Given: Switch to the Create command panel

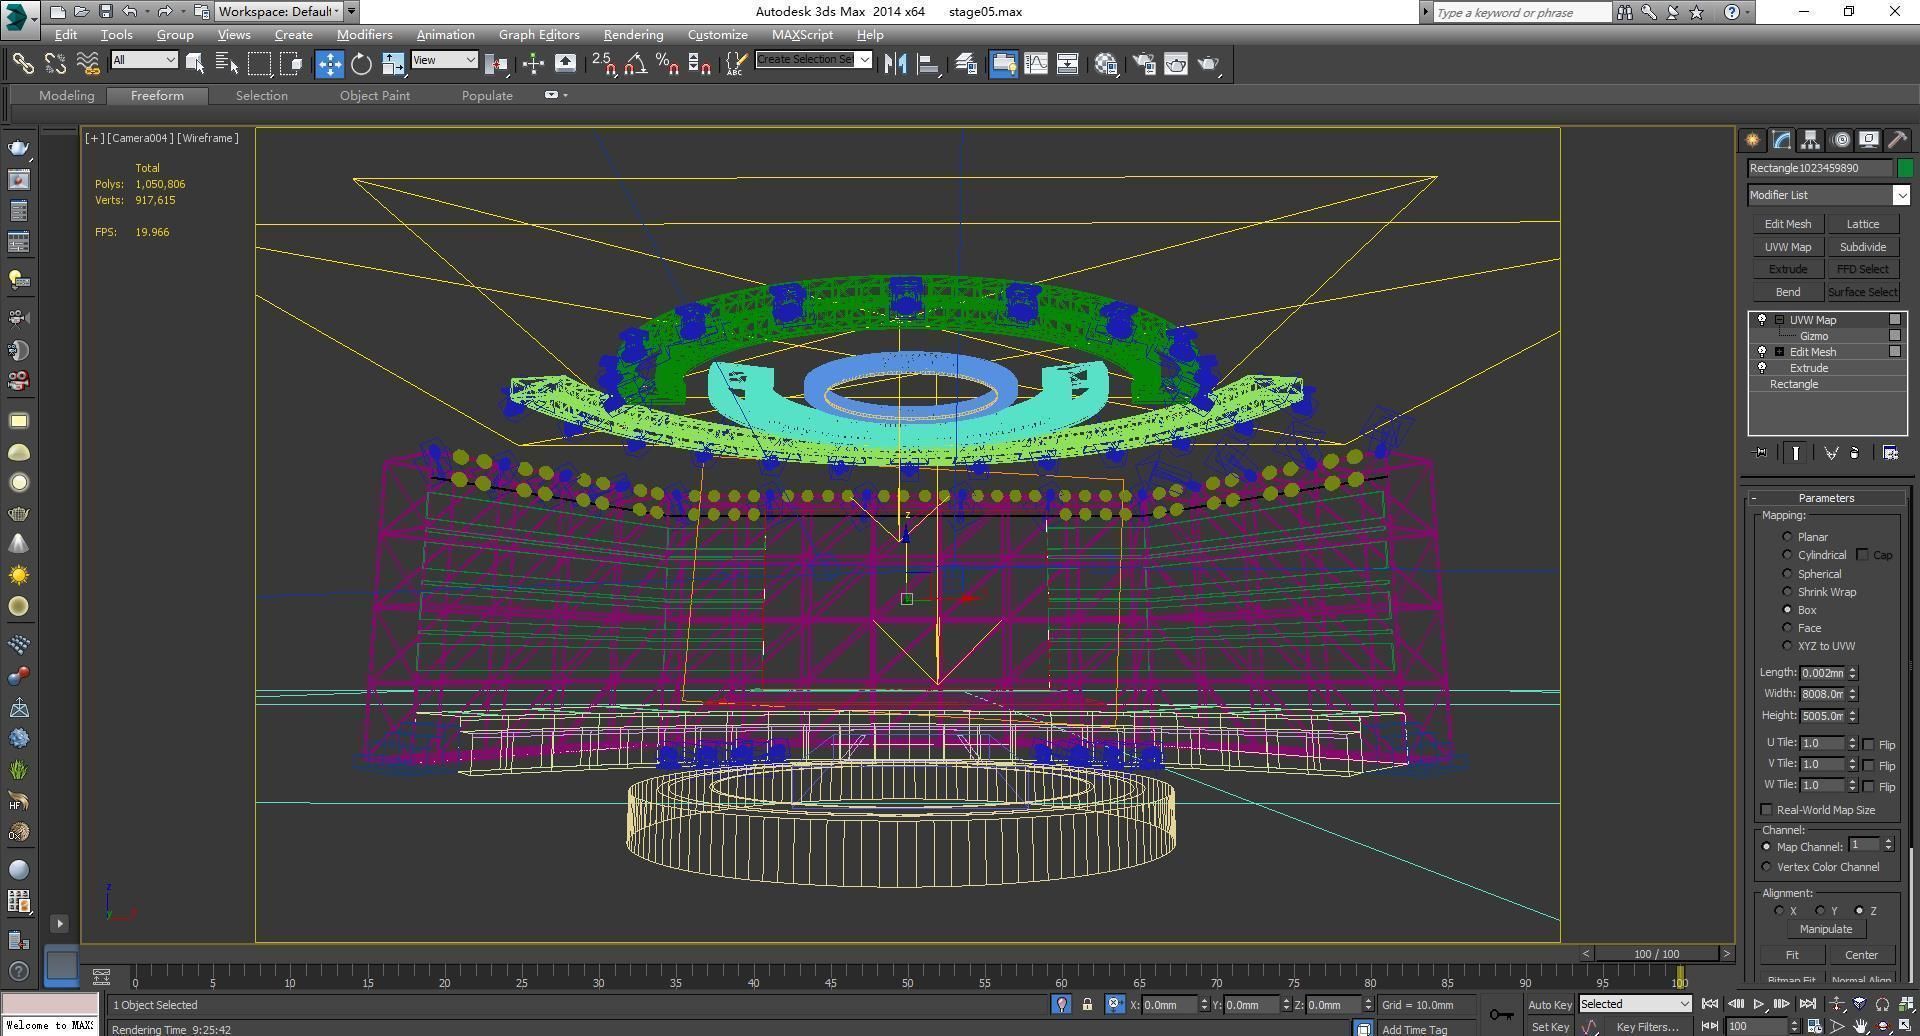Looking at the screenshot, I should [x=1752, y=140].
